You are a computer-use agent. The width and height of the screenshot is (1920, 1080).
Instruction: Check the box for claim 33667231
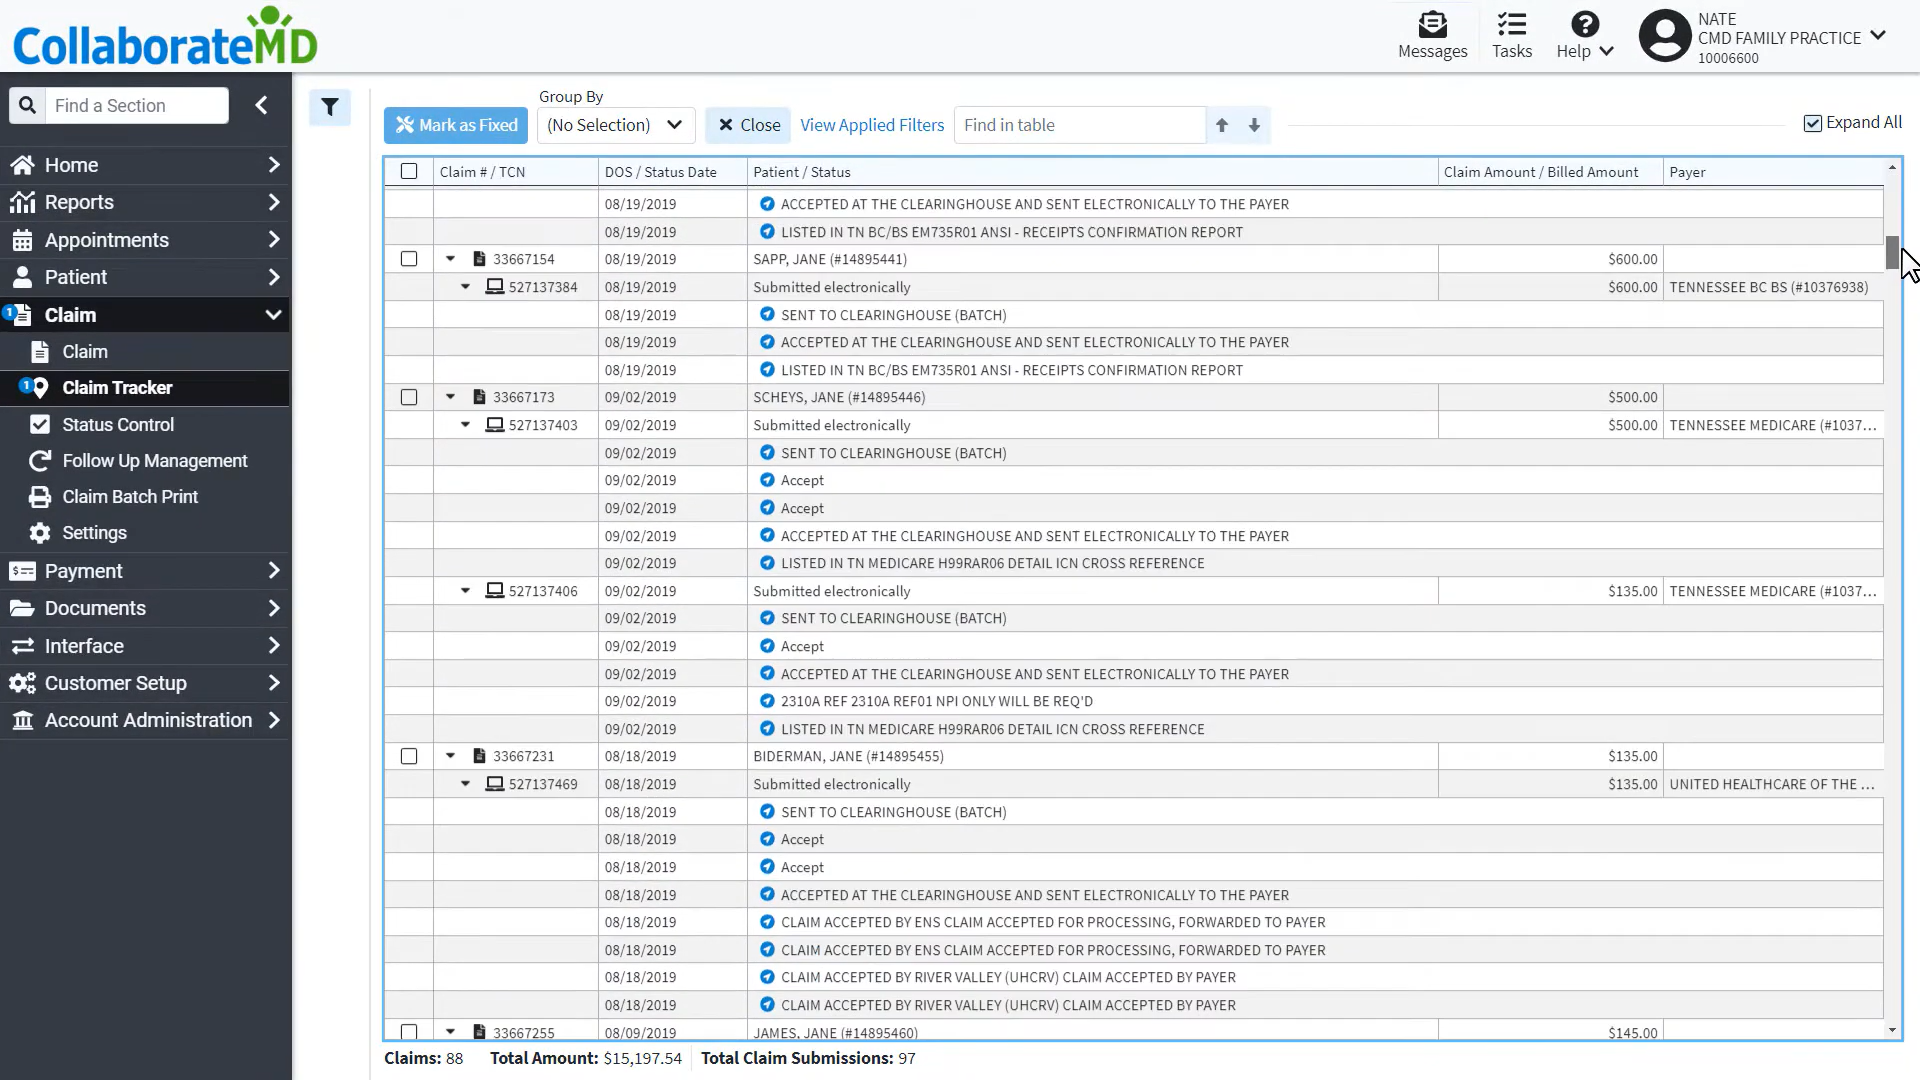pos(409,756)
